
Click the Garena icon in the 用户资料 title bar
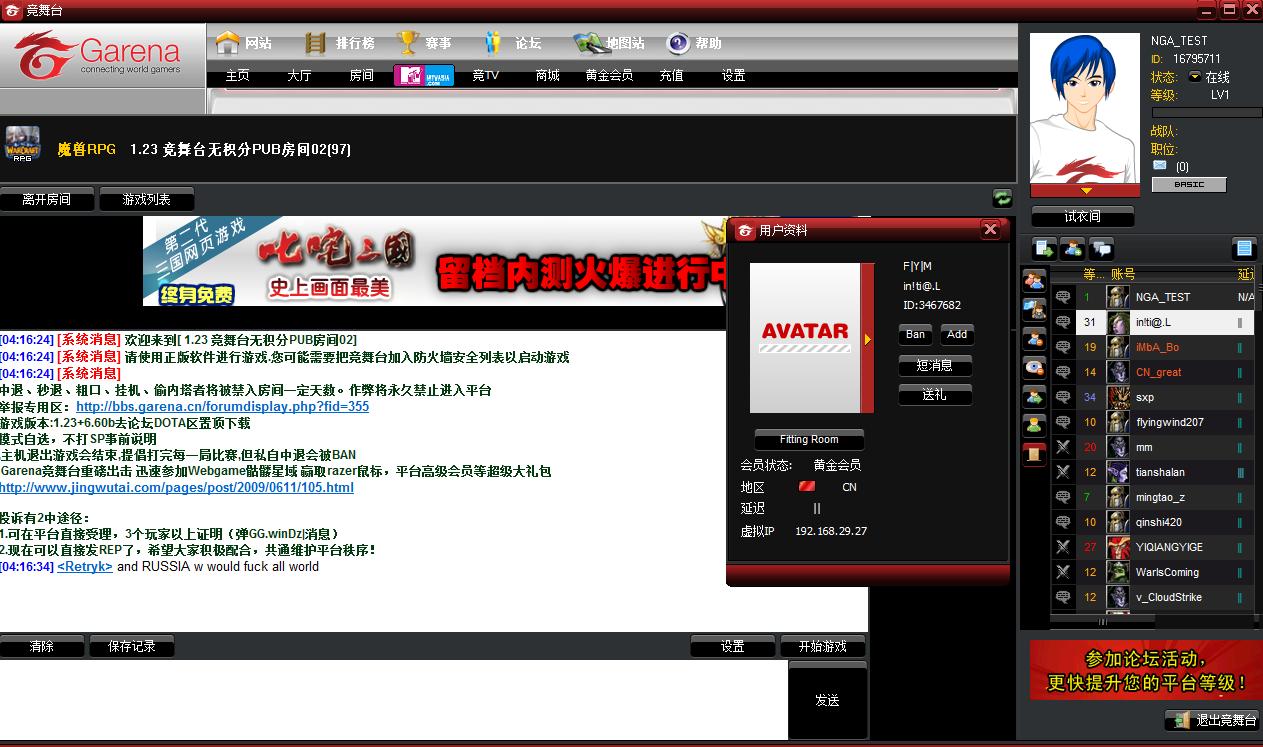point(744,231)
